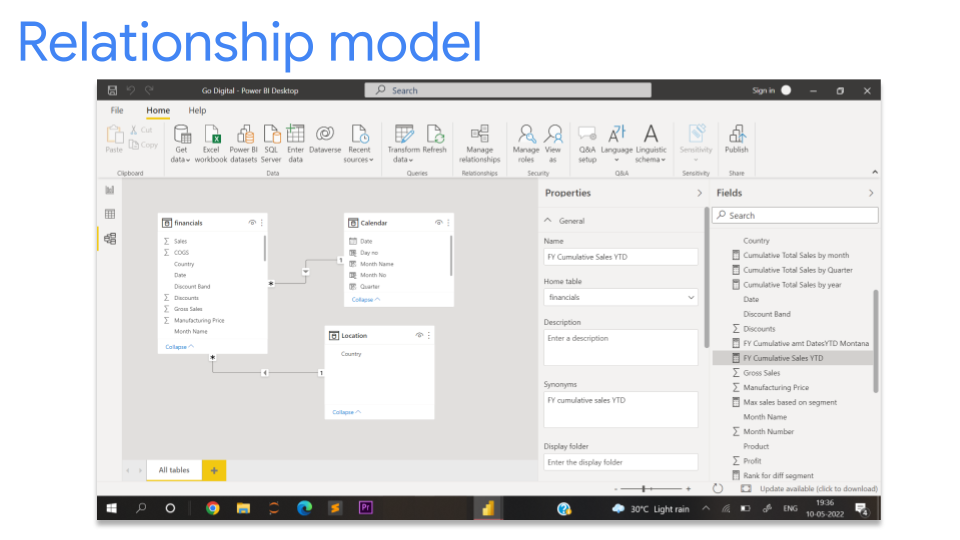Import from Excel workbook
This screenshot has height=540, width=960.
(x=211, y=144)
